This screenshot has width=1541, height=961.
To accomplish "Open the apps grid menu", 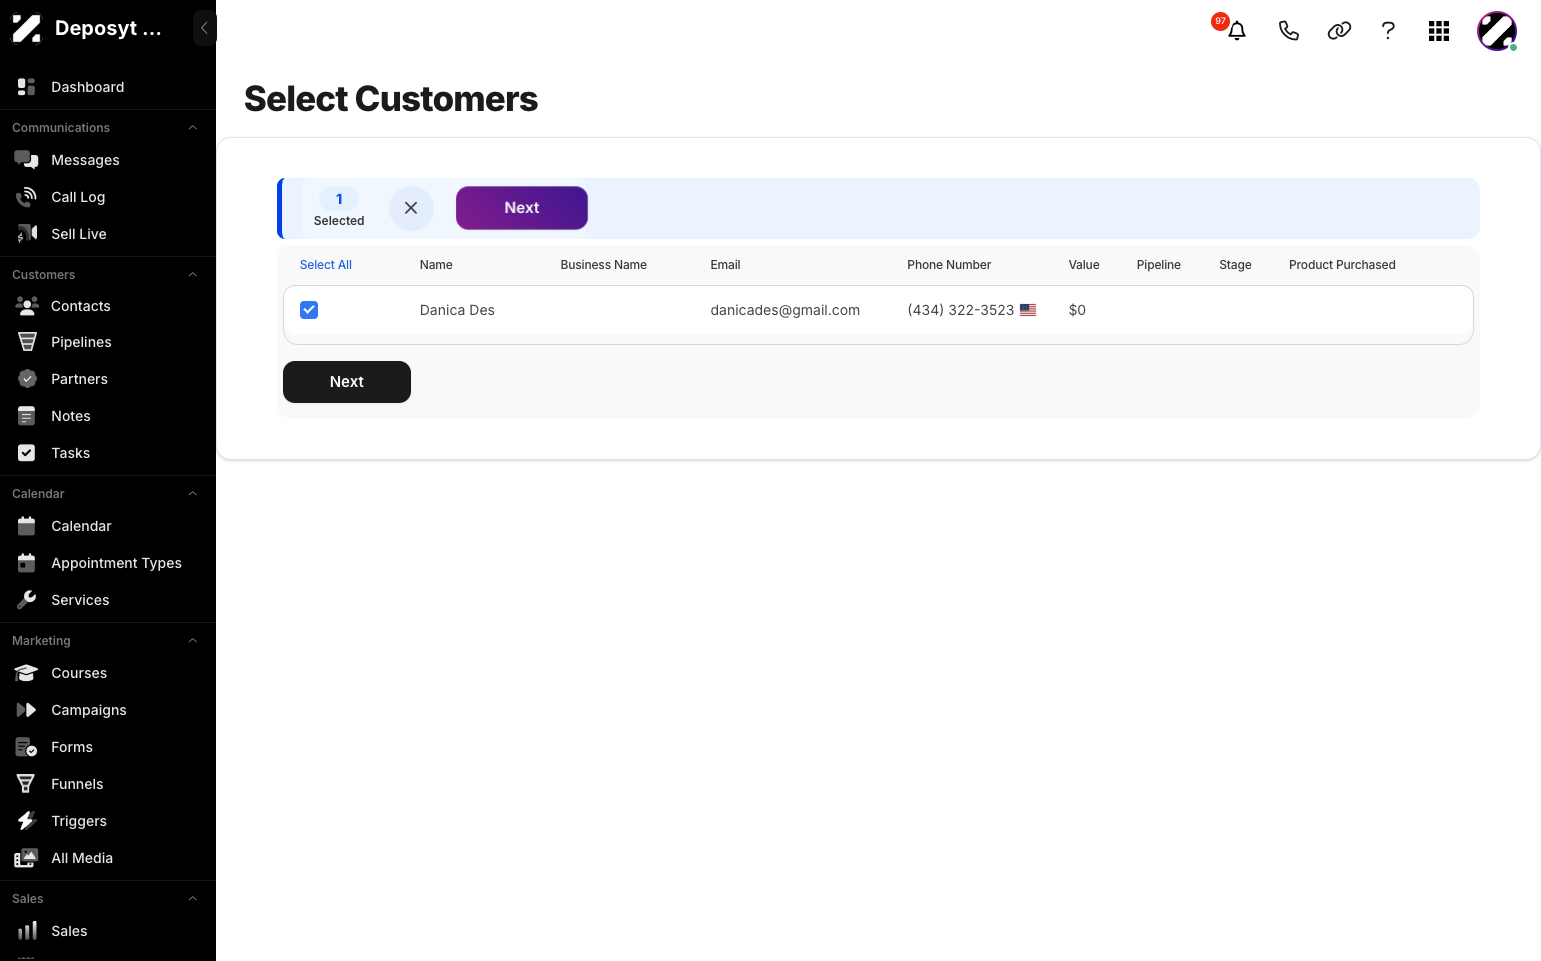I will point(1439,31).
